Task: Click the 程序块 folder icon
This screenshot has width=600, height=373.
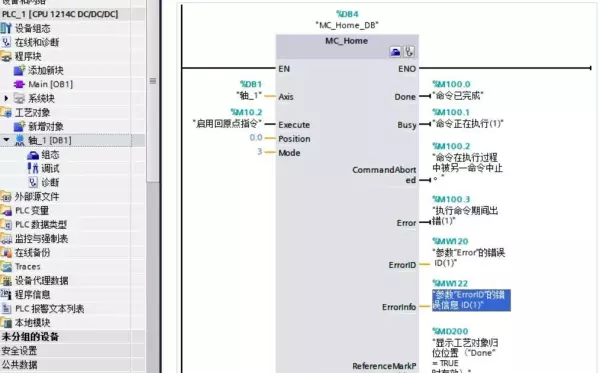Action: pyautogui.click(x=6, y=57)
